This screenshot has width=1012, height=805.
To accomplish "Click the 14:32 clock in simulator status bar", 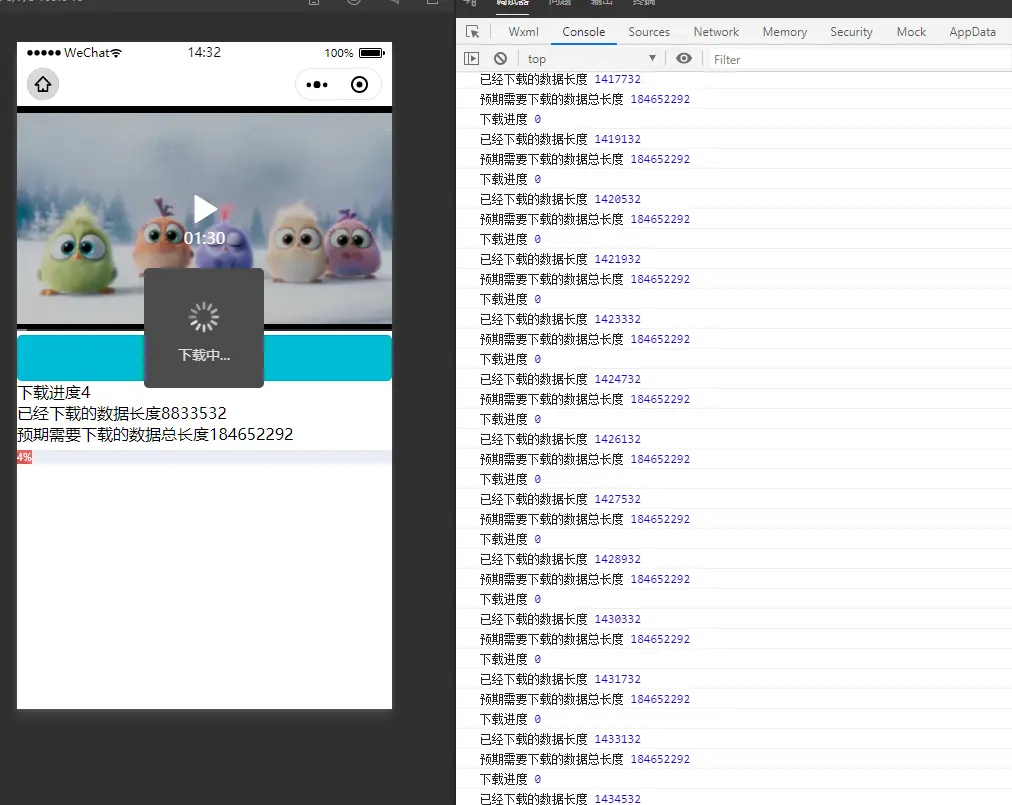I will [204, 52].
